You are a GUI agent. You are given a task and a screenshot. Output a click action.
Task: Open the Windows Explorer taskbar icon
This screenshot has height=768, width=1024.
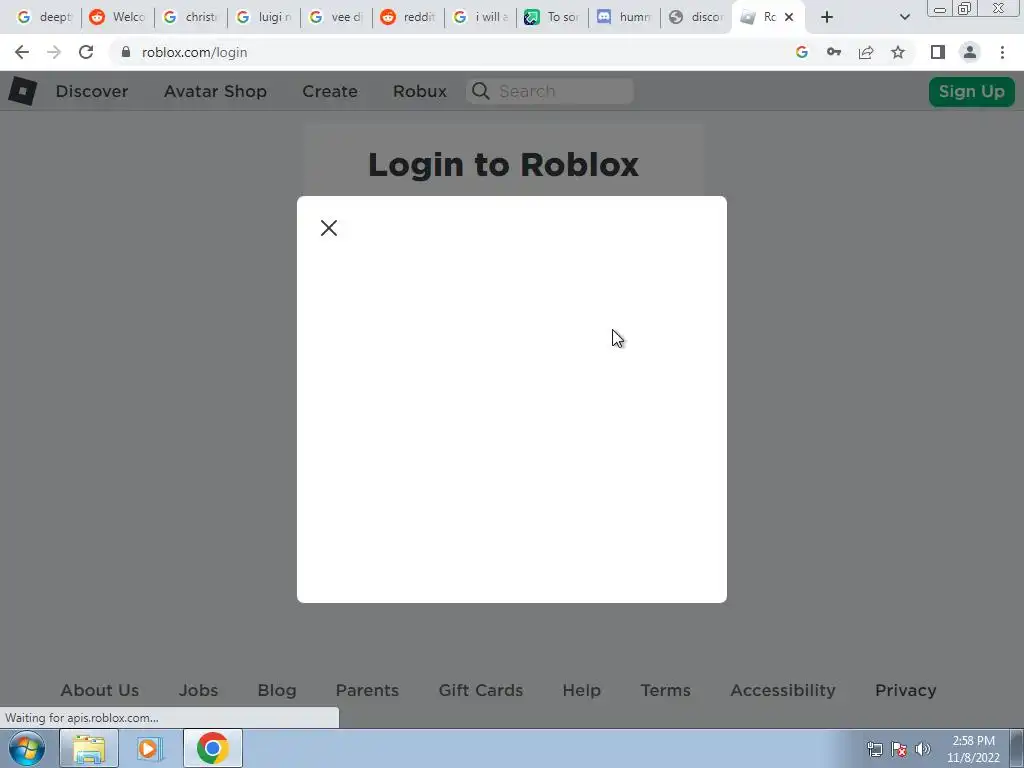89,748
